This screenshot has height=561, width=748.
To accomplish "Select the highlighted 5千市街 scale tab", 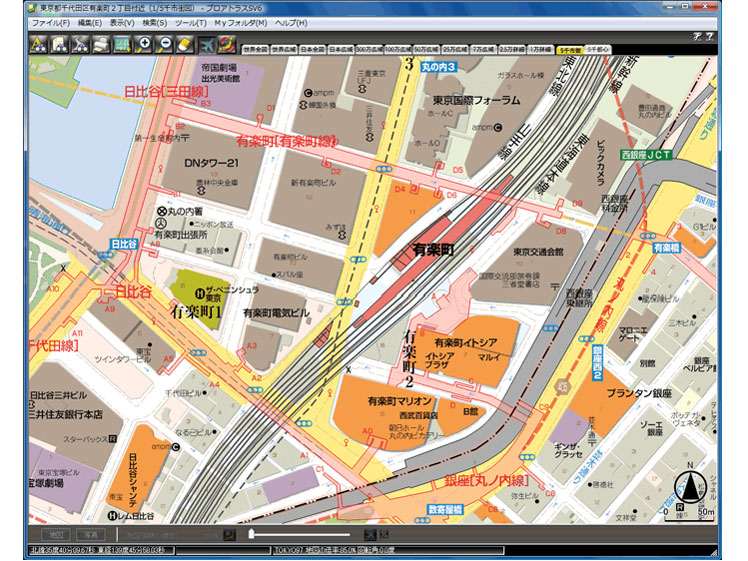I will click(x=570, y=50).
